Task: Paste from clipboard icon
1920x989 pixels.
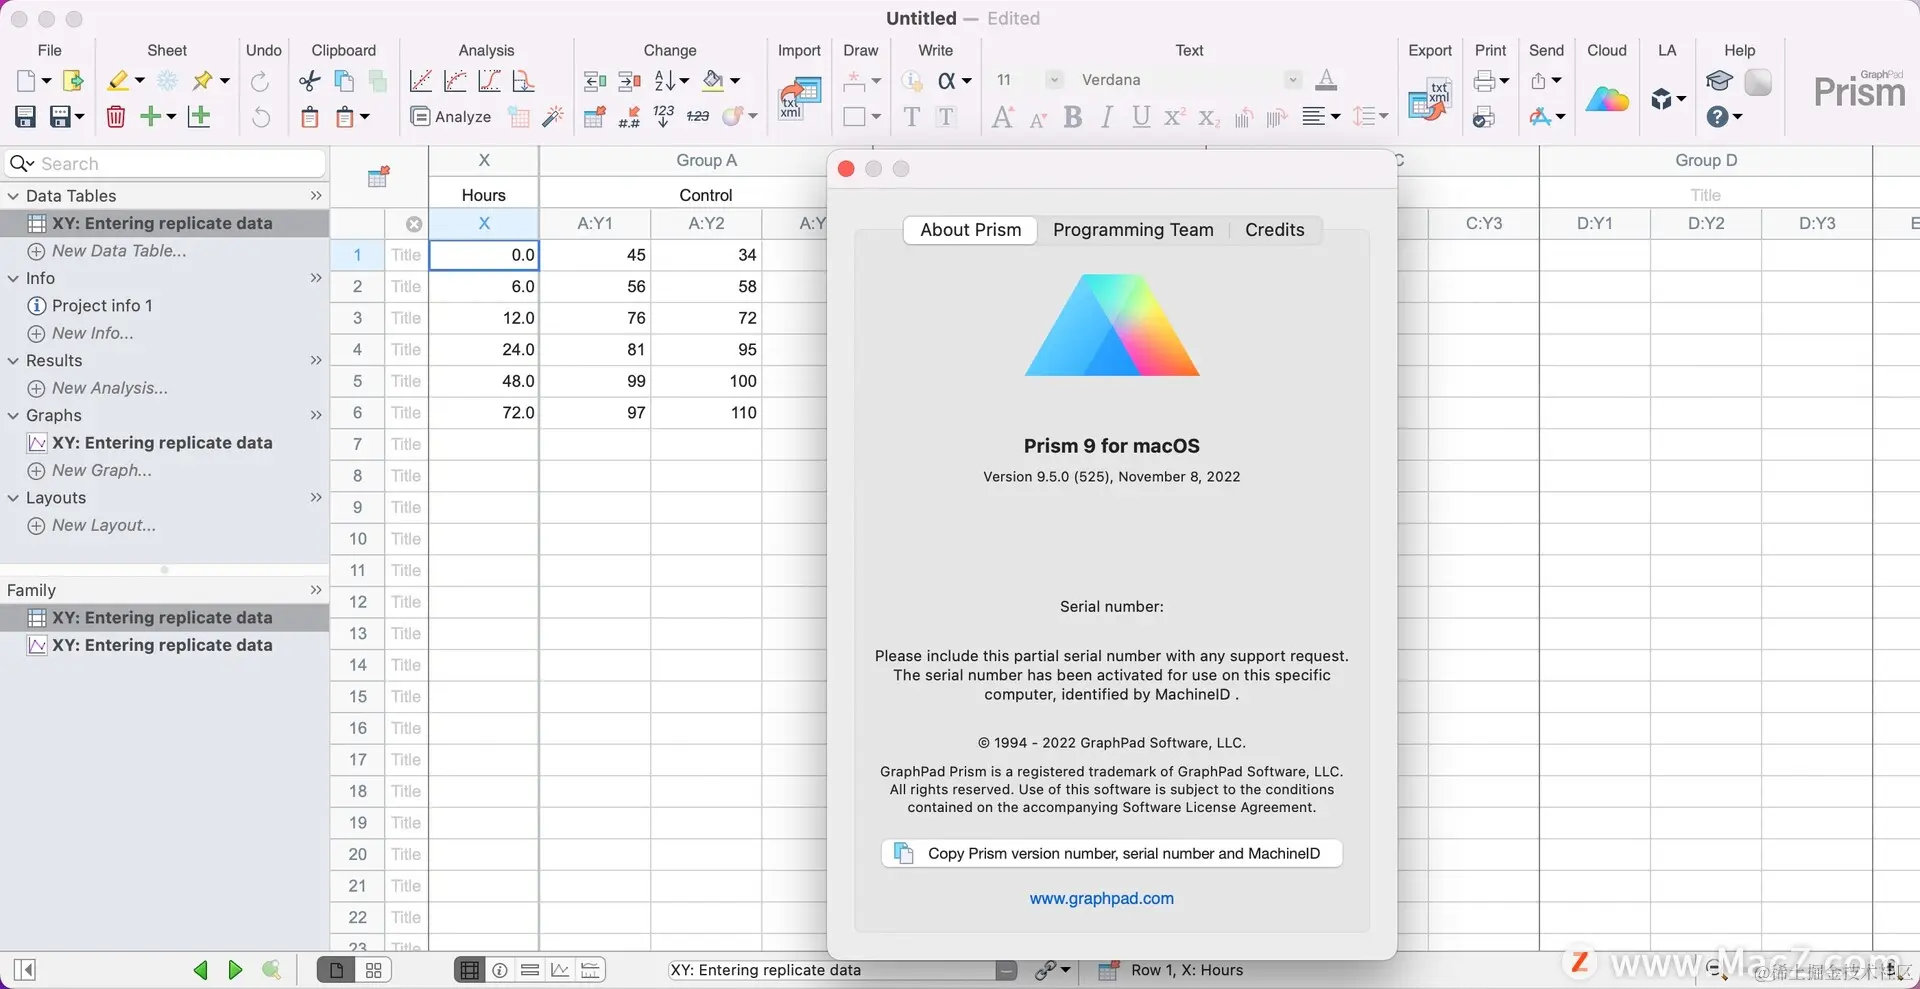Action: pyautogui.click(x=310, y=117)
